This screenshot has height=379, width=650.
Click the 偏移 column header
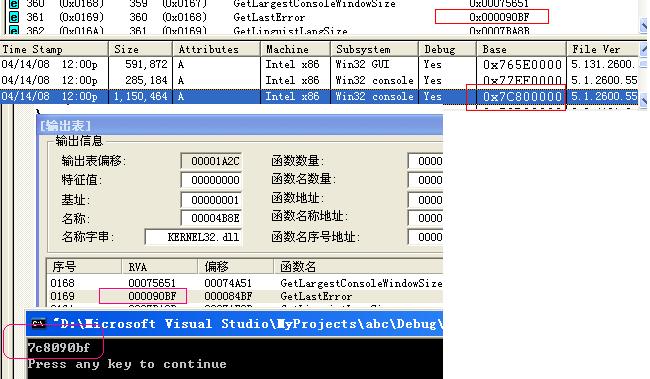[235, 267]
